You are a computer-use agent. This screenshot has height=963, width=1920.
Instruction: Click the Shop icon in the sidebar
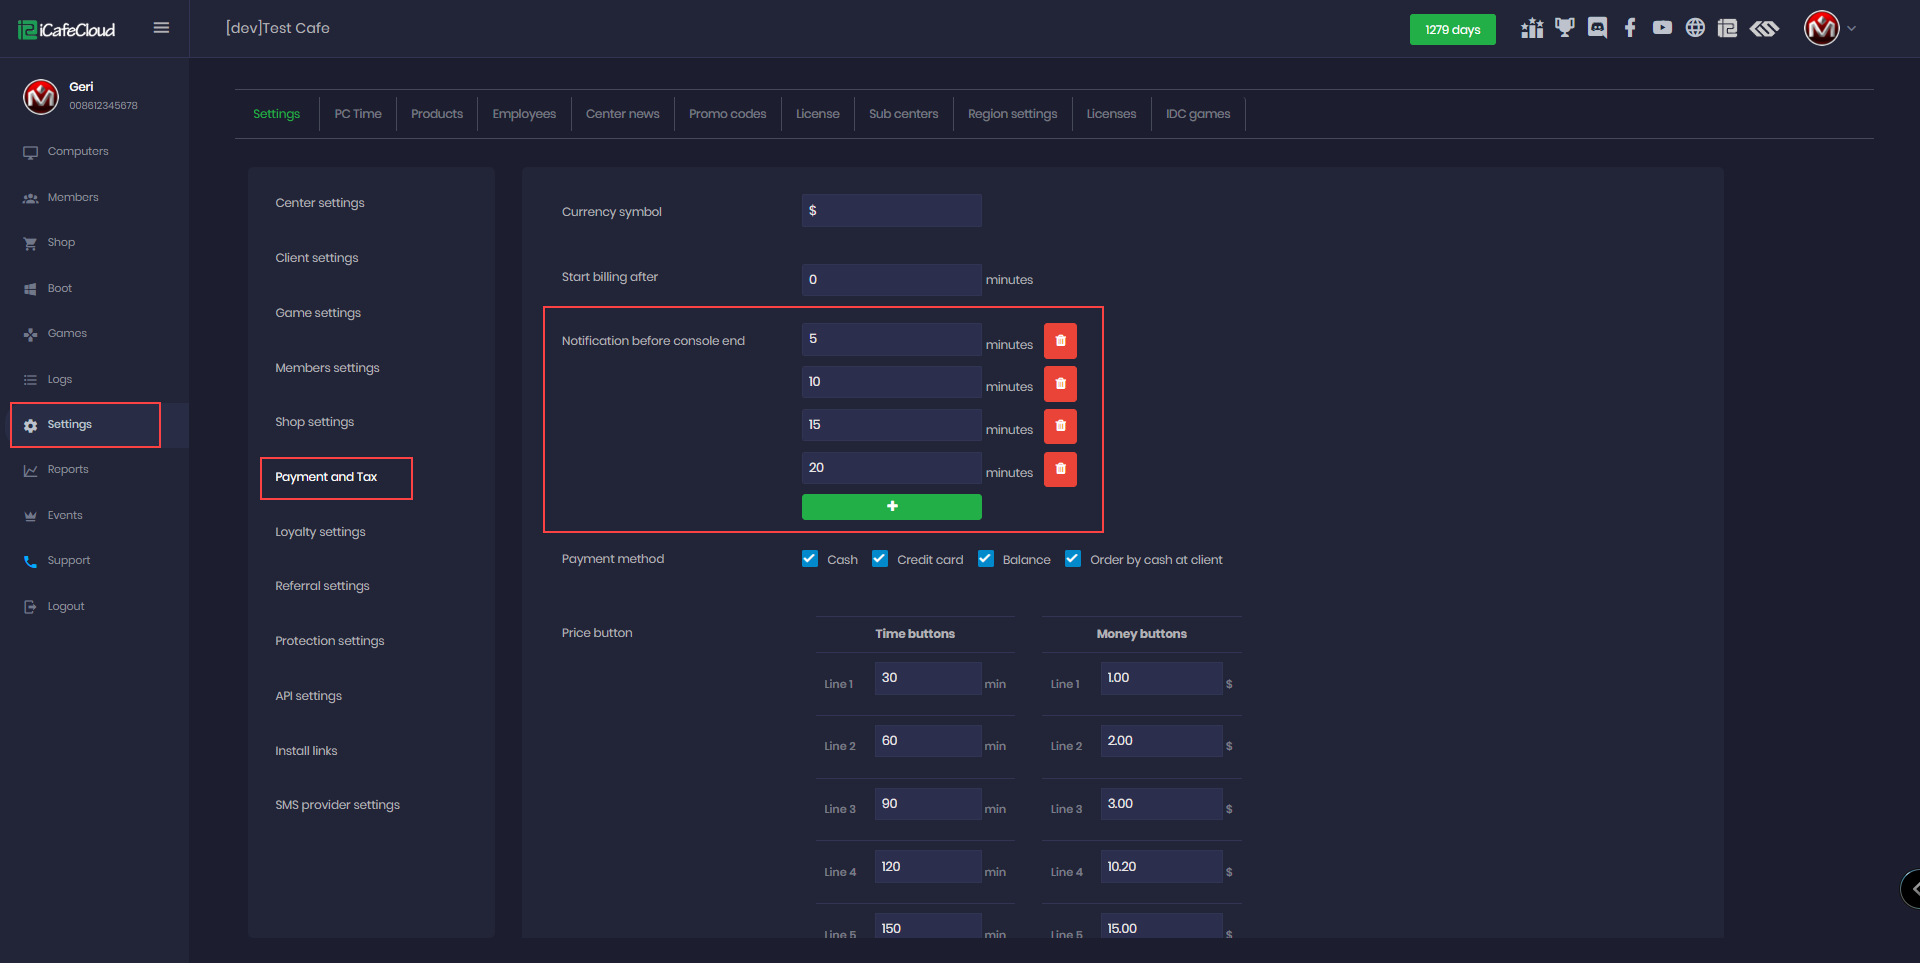pyautogui.click(x=30, y=242)
